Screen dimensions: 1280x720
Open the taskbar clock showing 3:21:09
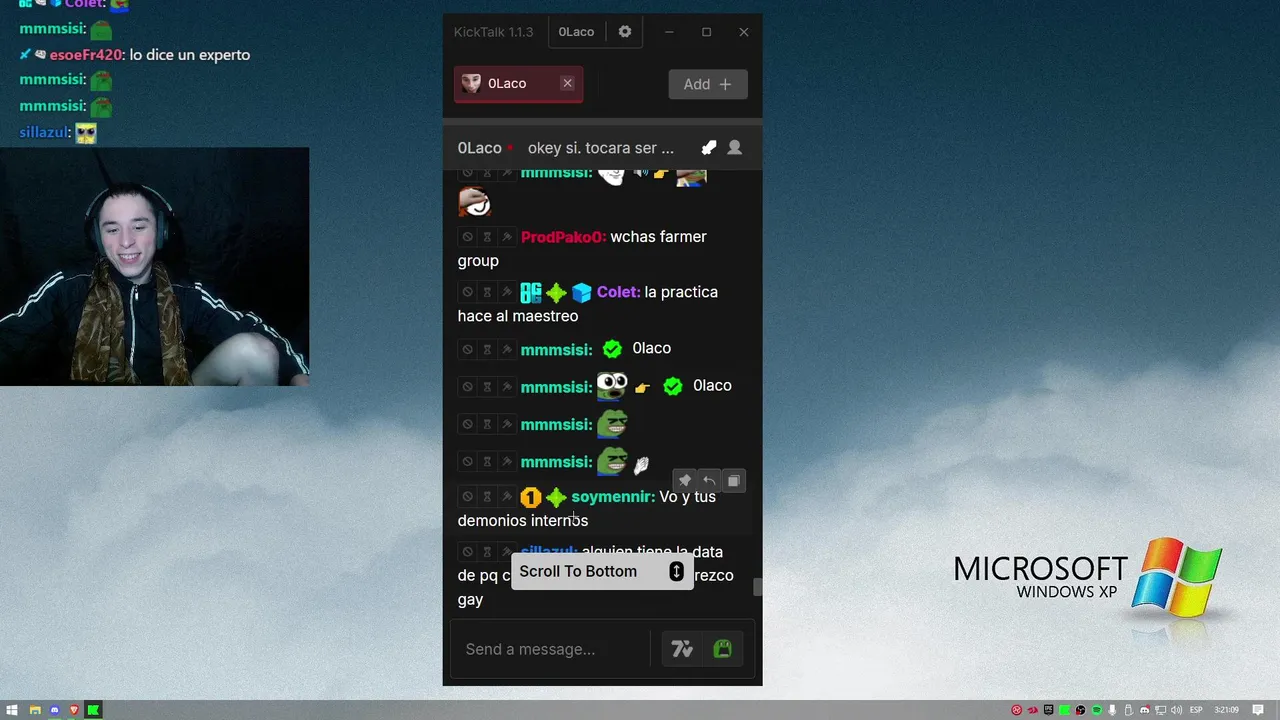click(x=1227, y=710)
